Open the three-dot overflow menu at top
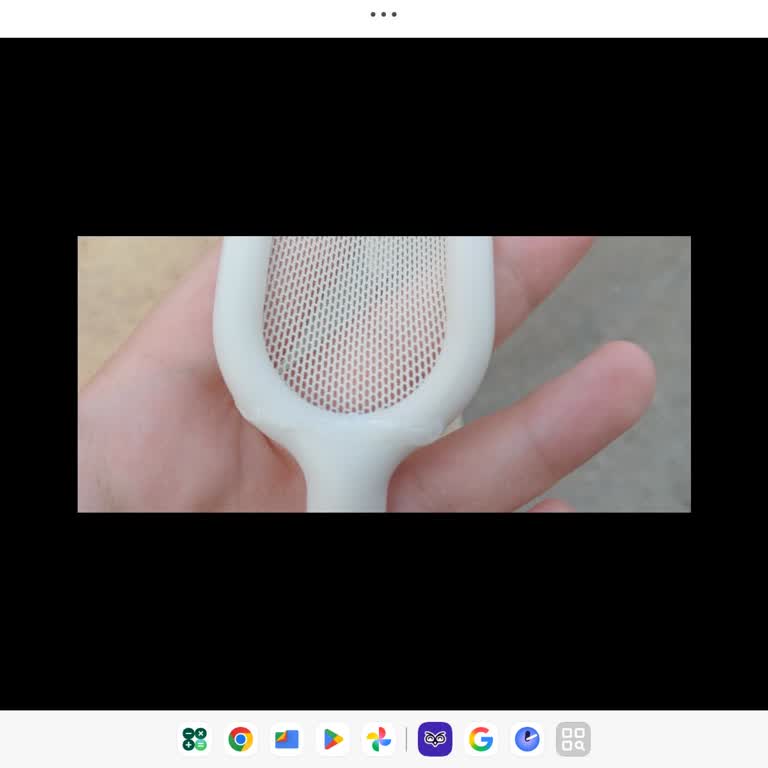This screenshot has height=768, width=768. (x=384, y=14)
